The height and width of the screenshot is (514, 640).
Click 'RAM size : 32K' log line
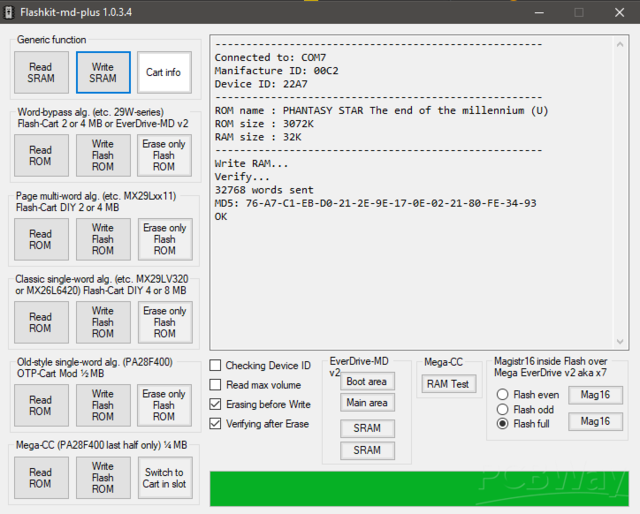click(x=258, y=137)
